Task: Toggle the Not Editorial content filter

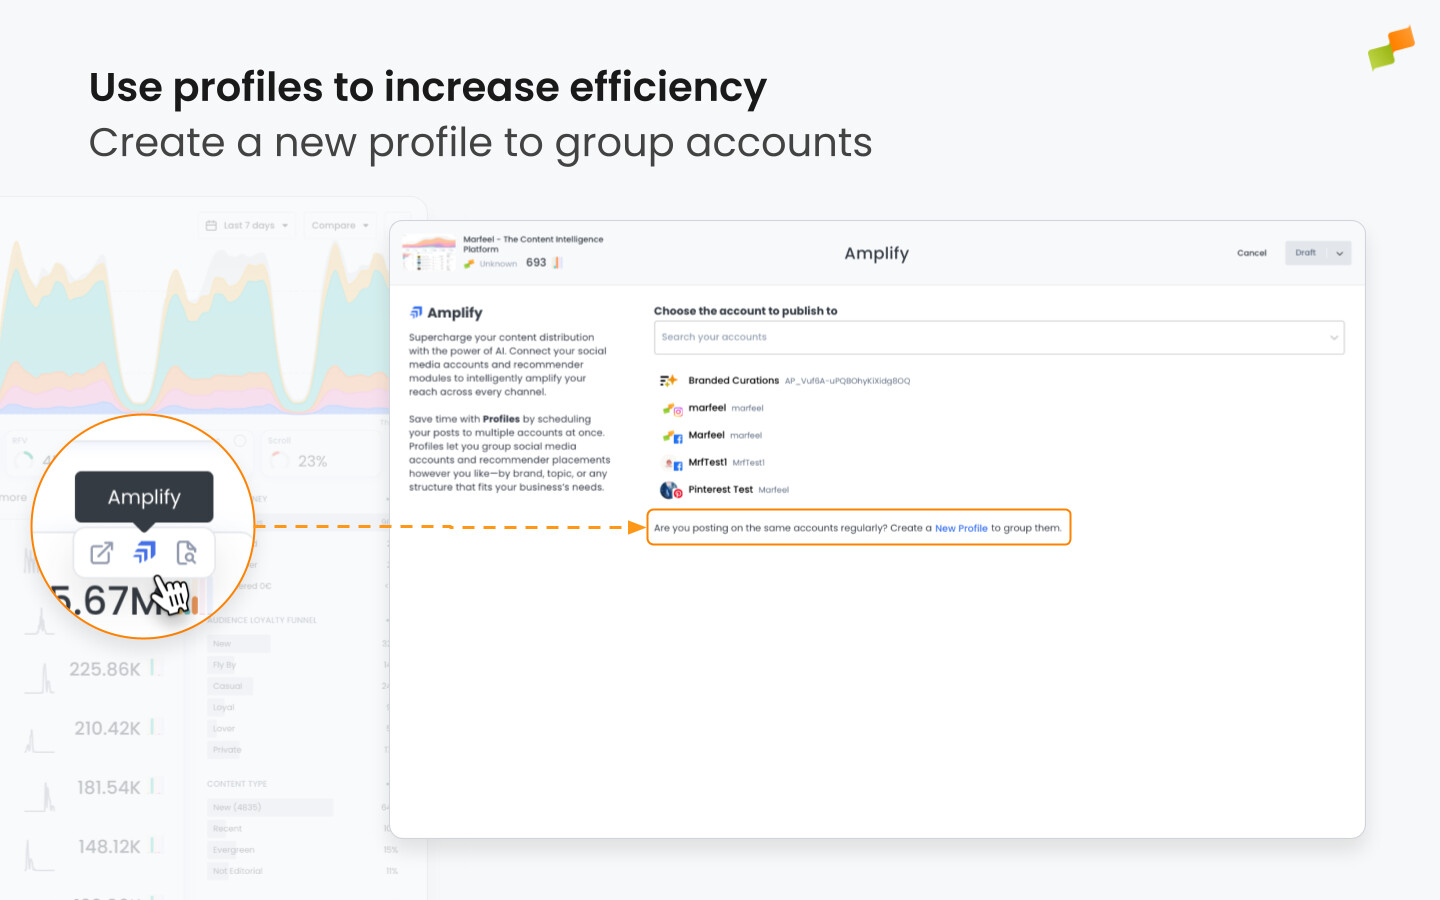Action: click(x=237, y=870)
